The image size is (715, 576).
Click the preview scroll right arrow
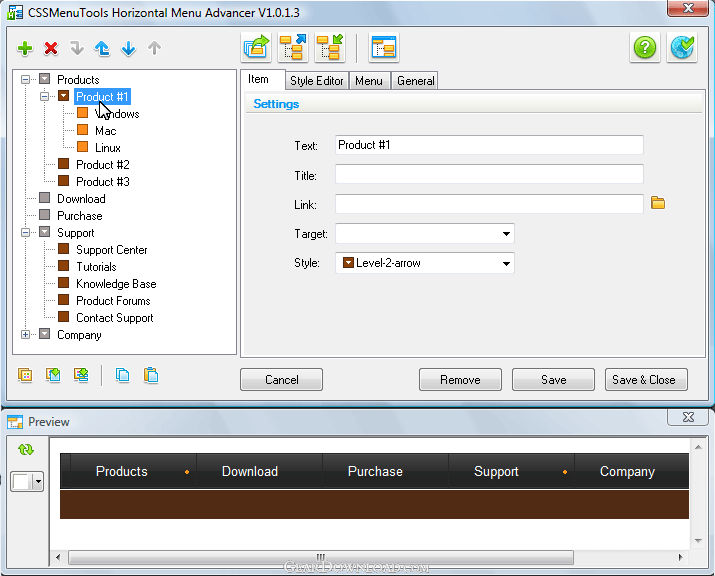pyautogui.click(x=680, y=557)
